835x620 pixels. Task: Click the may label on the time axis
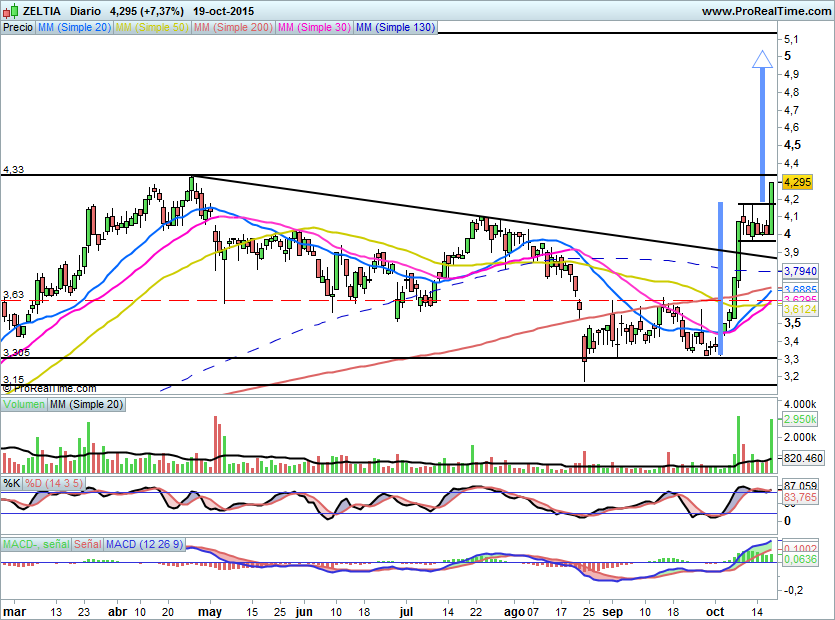click(x=210, y=611)
